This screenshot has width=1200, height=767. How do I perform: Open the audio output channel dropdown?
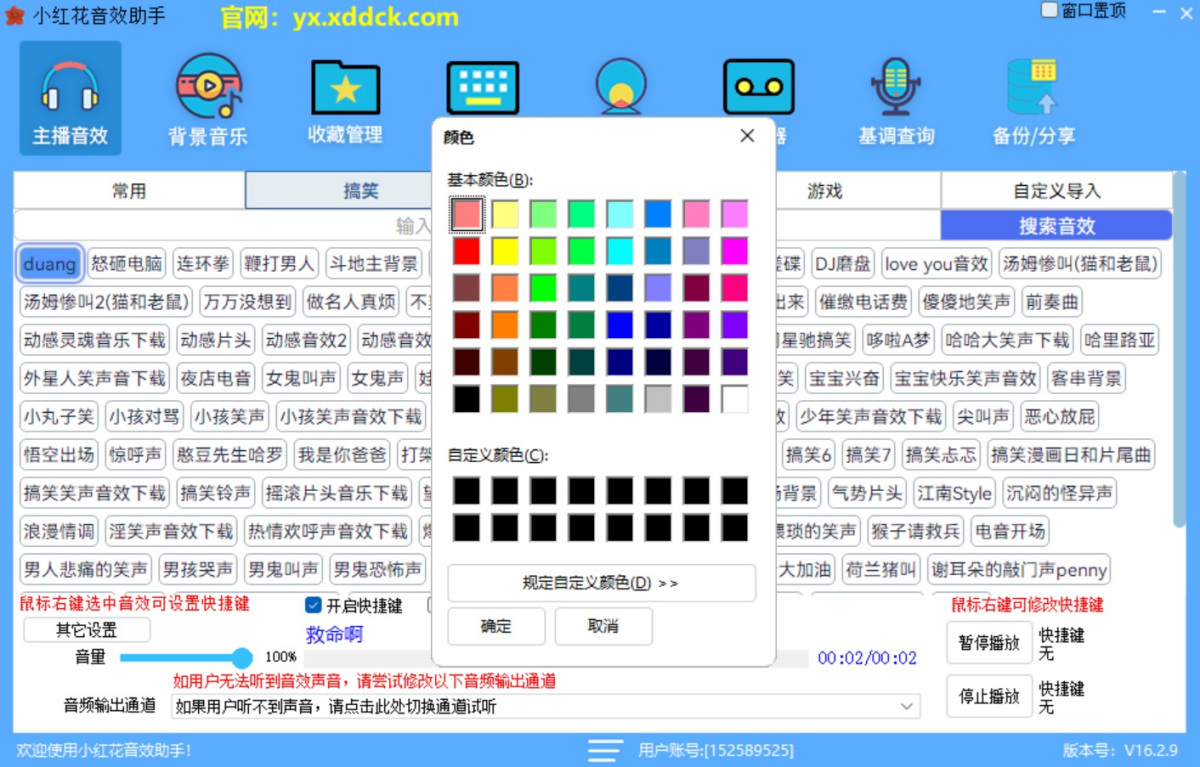(906, 705)
